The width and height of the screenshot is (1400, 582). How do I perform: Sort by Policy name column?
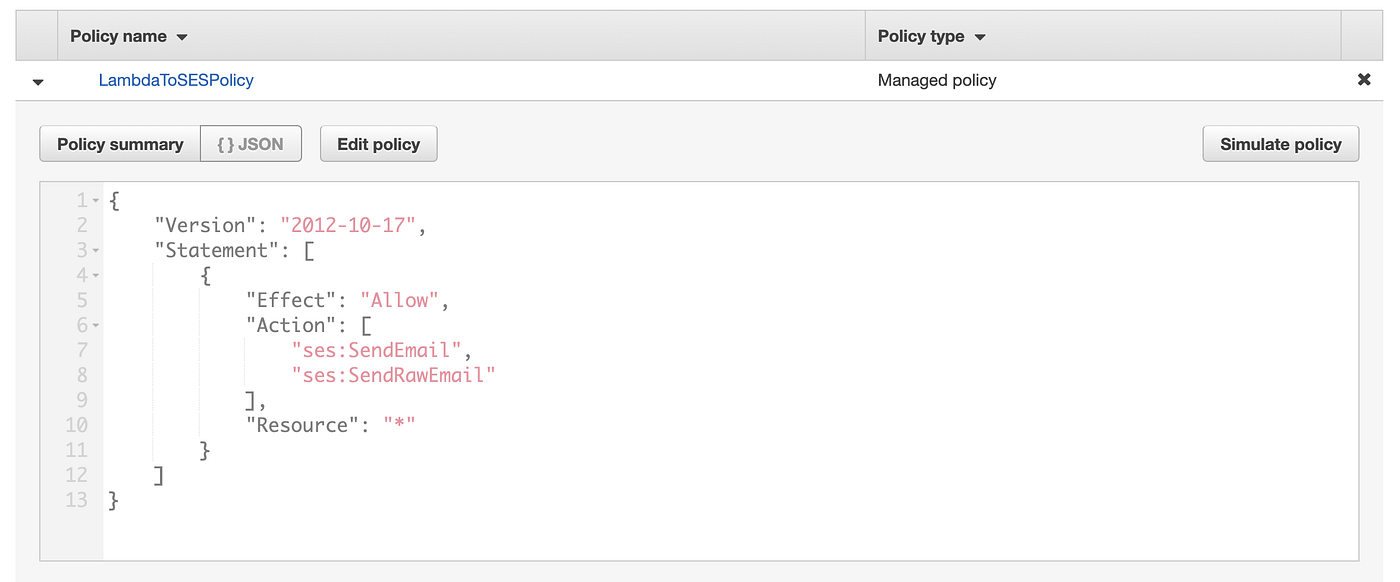[x=129, y=36]
